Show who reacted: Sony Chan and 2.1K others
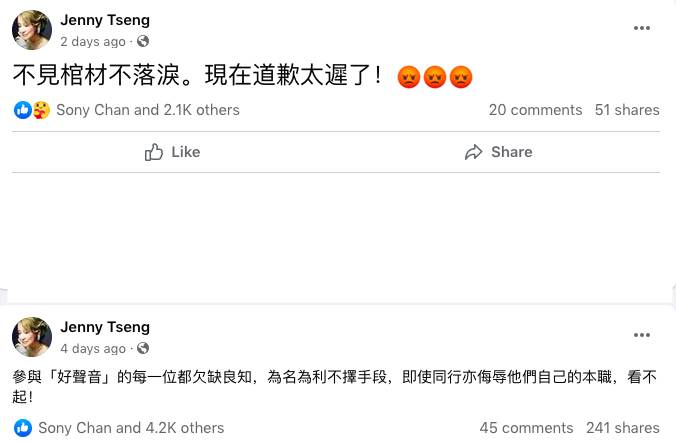The width and height of the screenshot is (676, 444). pos(148,110)
